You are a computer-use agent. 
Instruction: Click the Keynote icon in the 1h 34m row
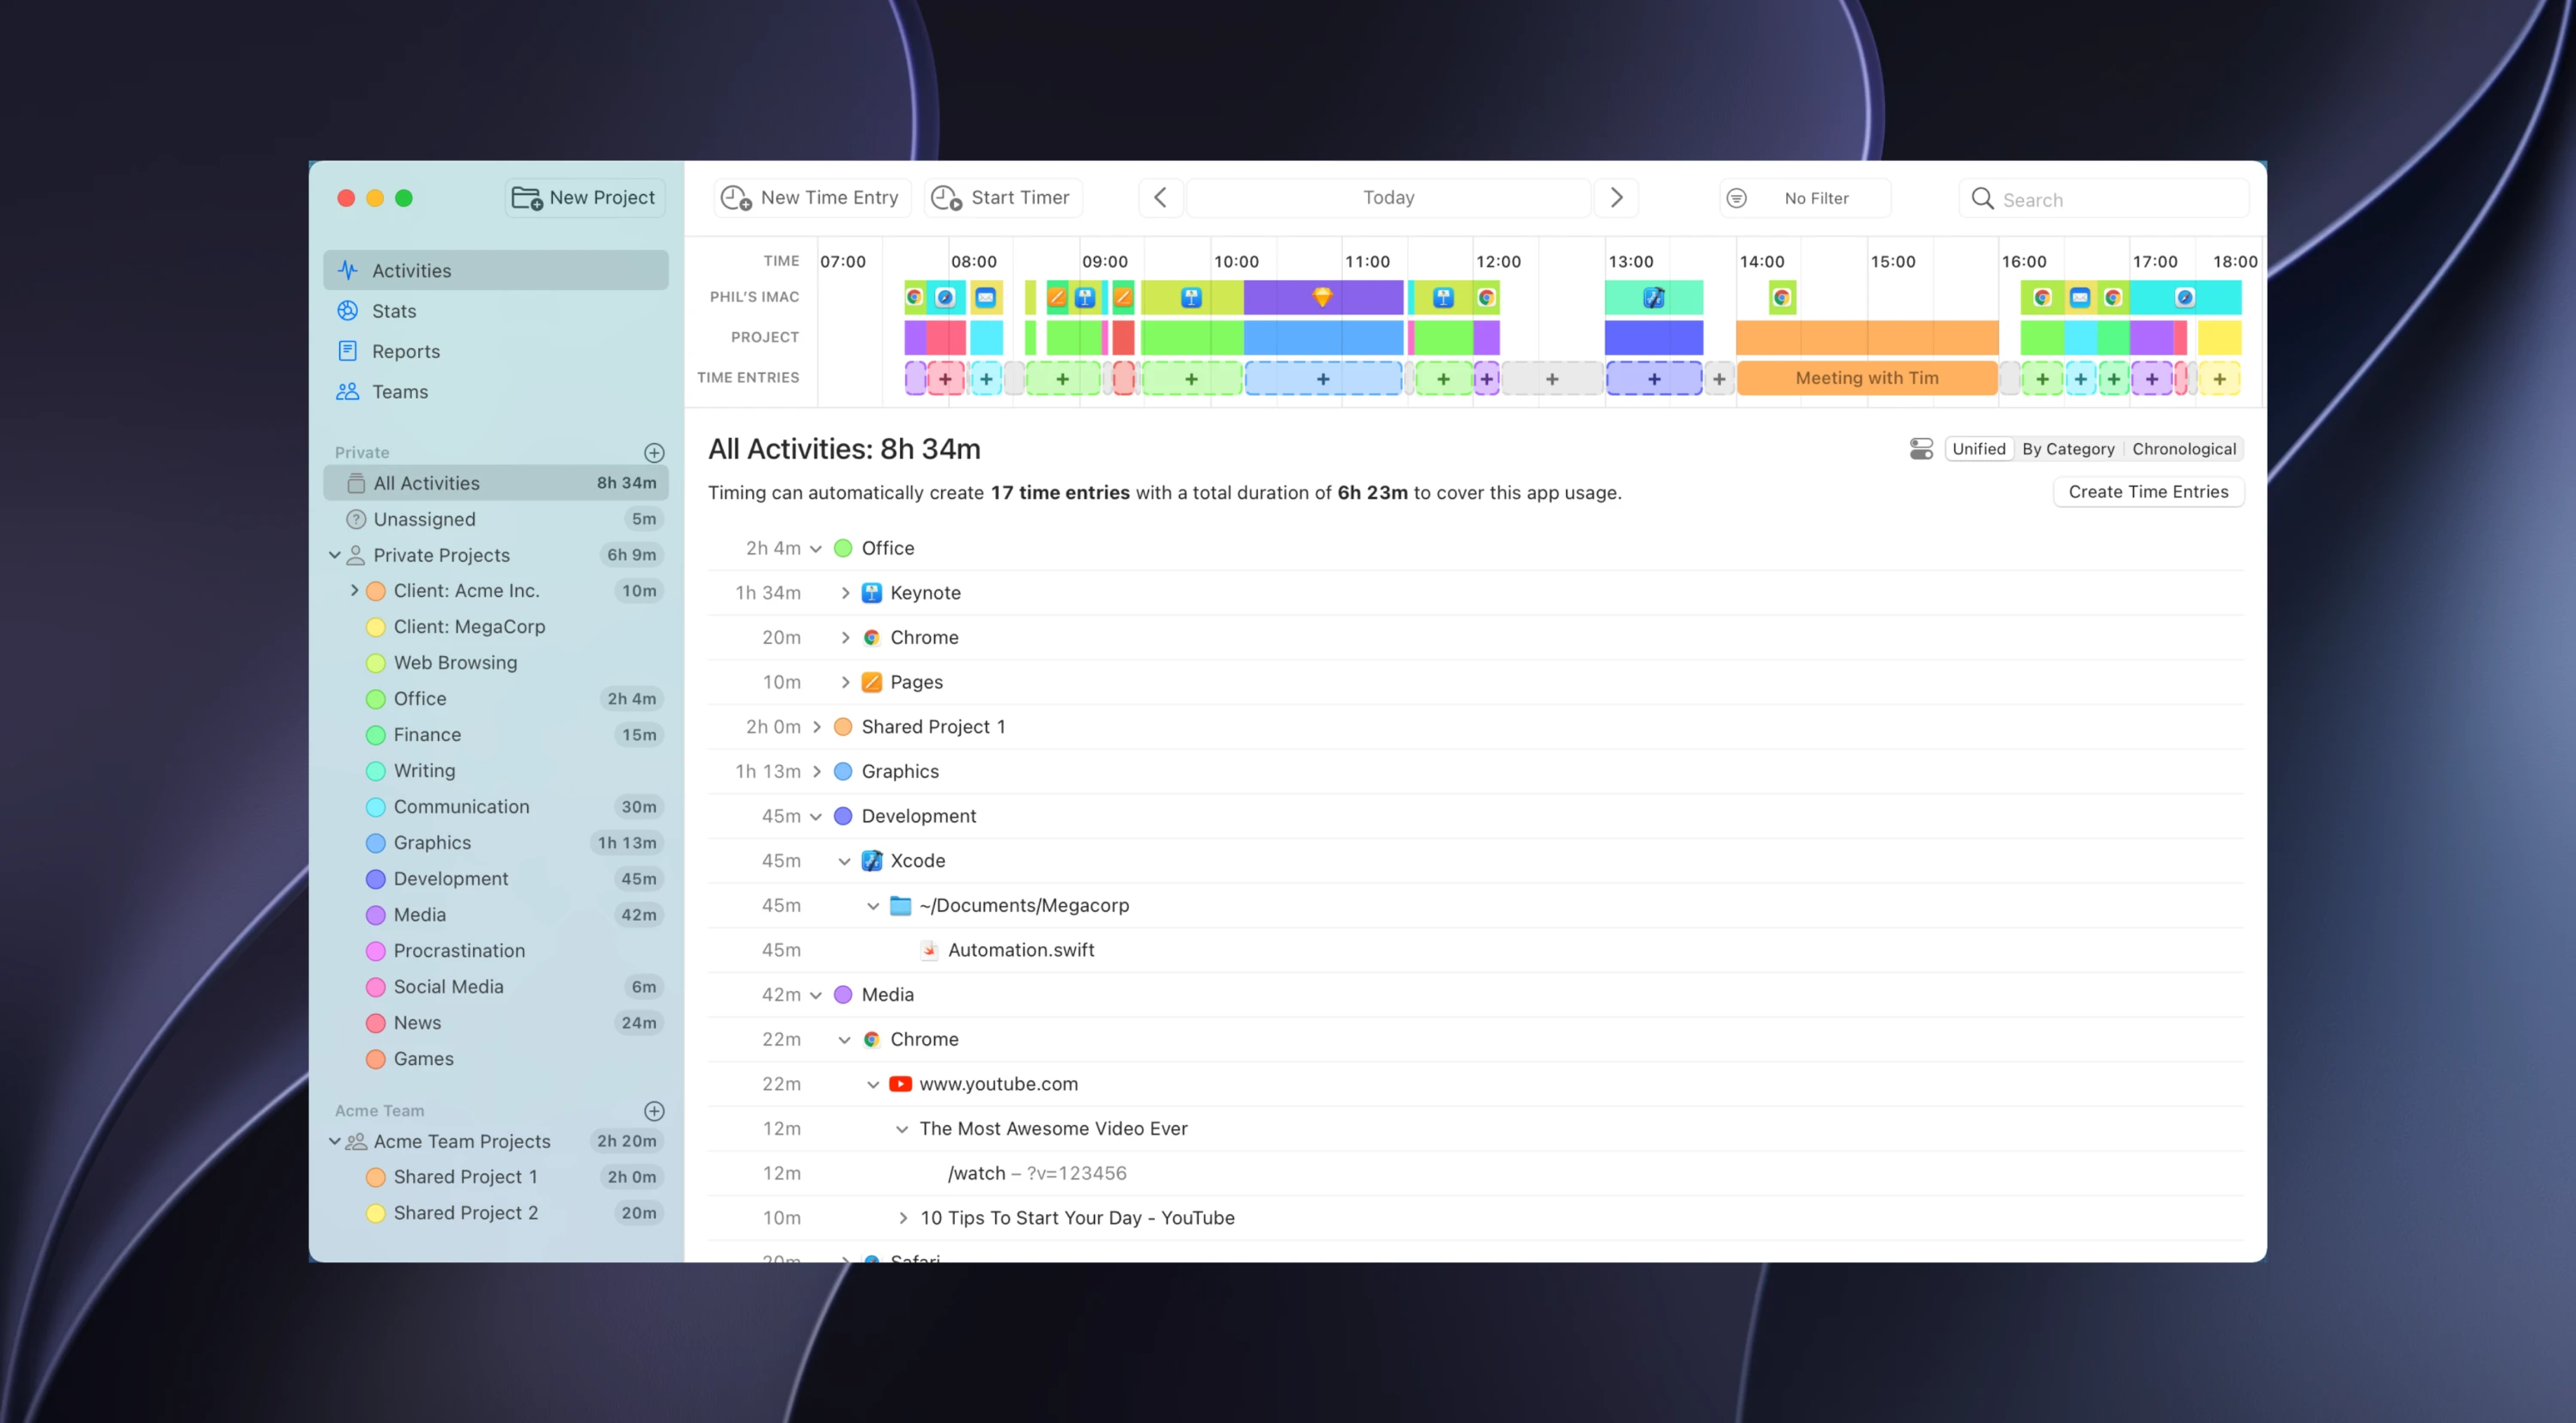click(x=872, y=593)
